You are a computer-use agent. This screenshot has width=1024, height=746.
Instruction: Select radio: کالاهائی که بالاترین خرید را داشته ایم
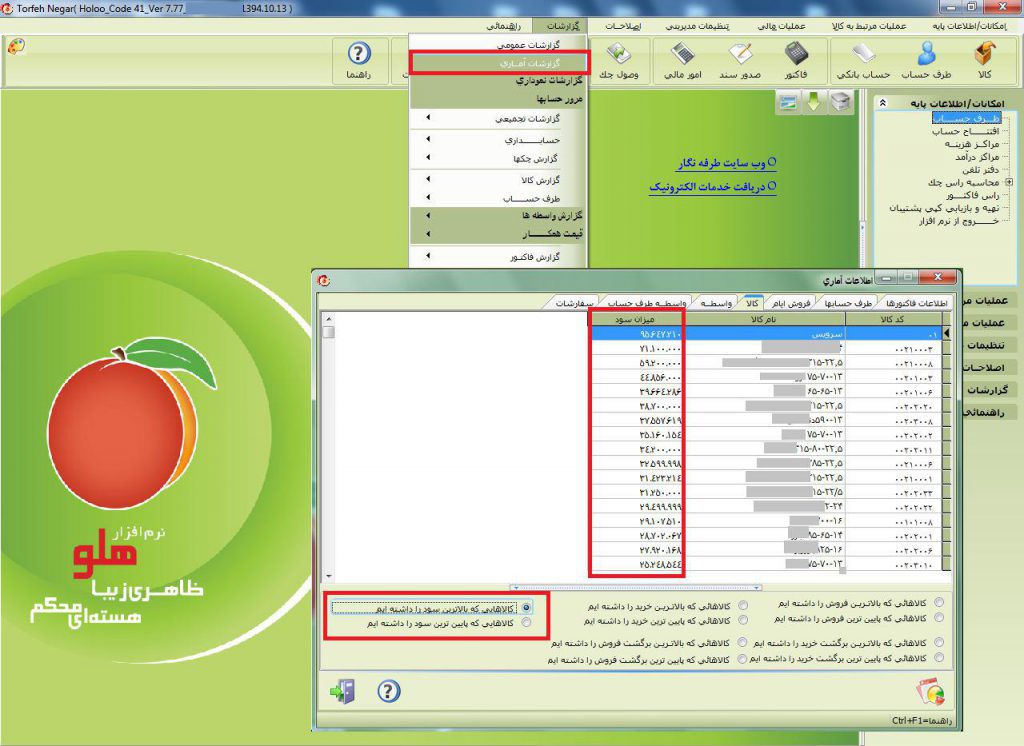(x=743, y=606)
